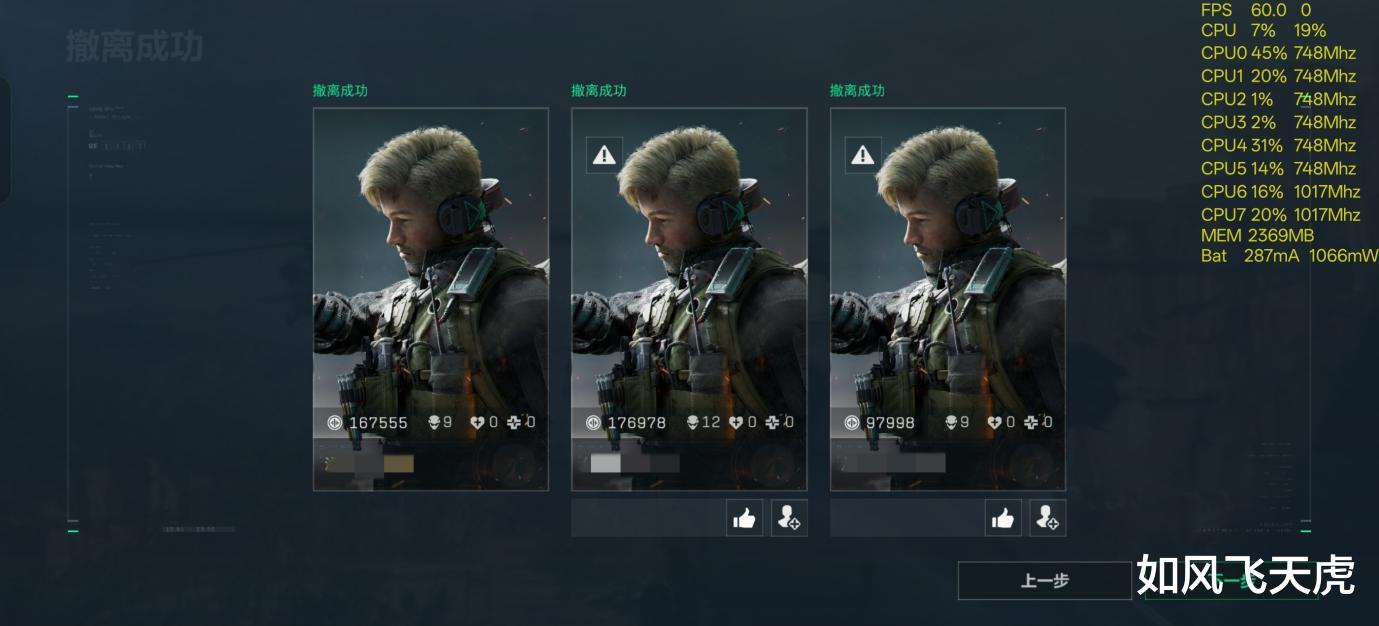The width and height of the screenshot is (1379, 626).
Task: Click coin icon beside 167555
Action: pyautogui.click(x=335, y=423)
